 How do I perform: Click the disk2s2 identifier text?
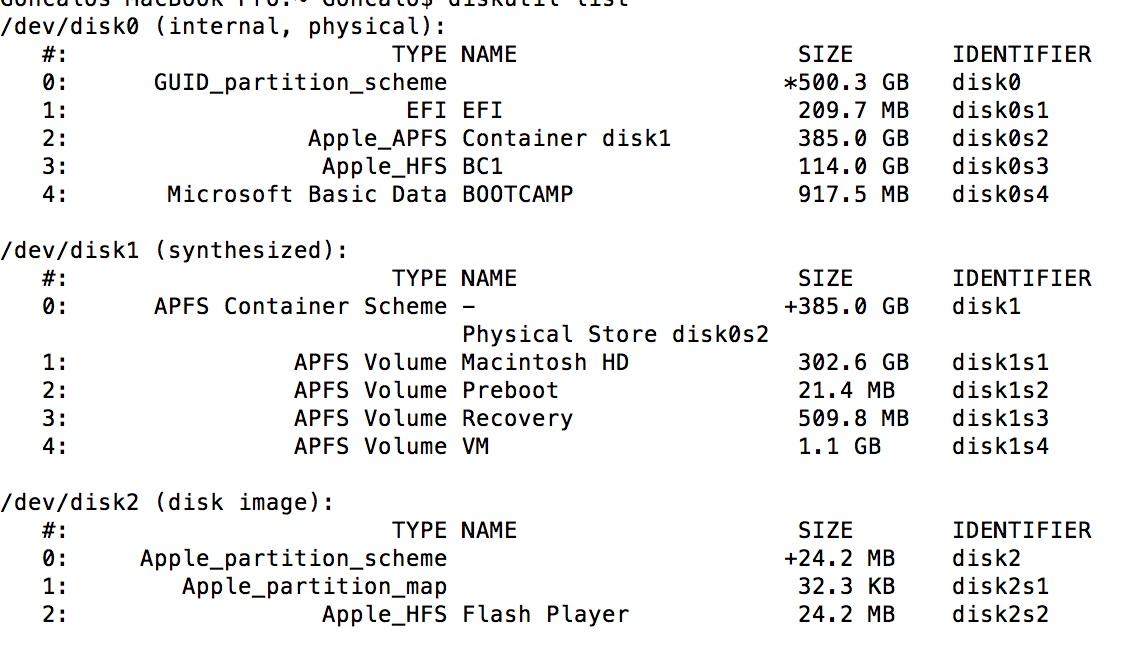click(x=999, y=614)
